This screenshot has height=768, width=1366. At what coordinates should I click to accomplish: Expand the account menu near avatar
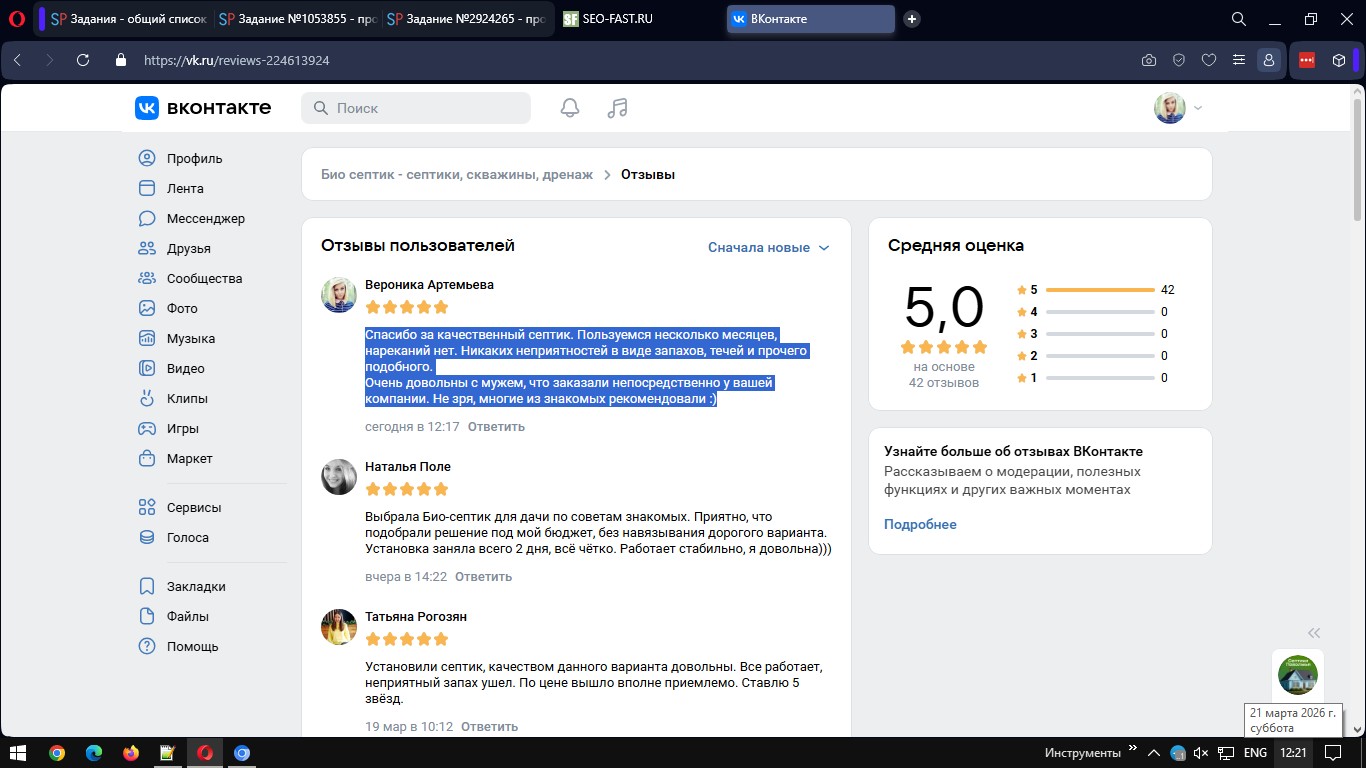coord(1198,108)
